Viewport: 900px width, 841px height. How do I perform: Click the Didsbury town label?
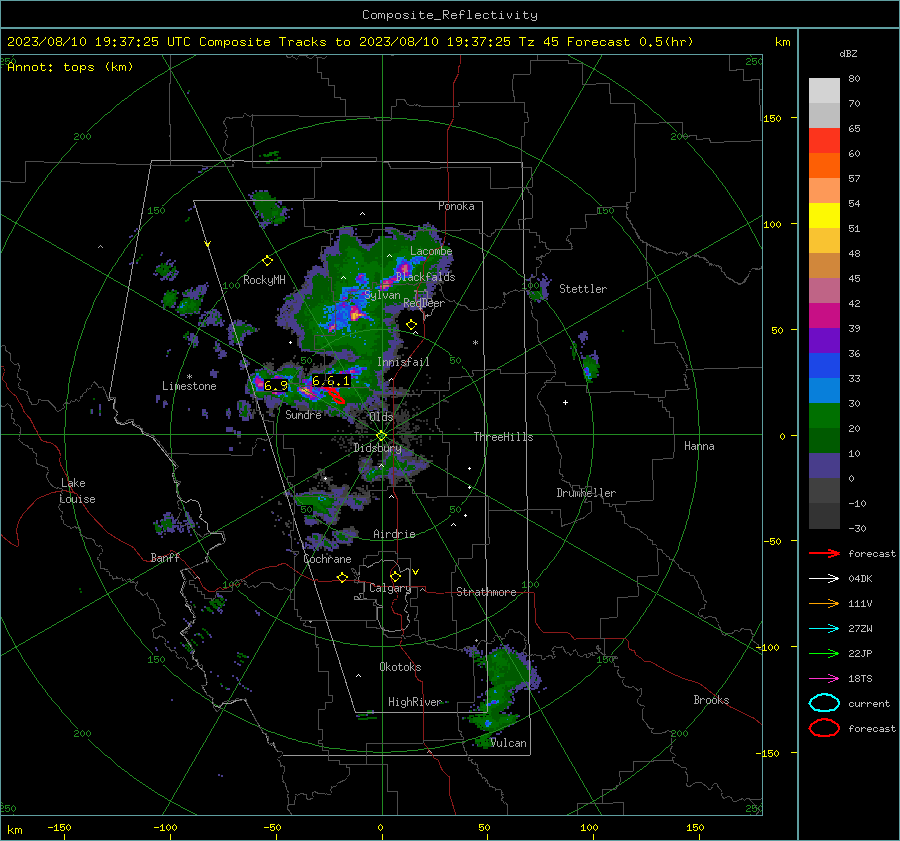coord(377,448)
